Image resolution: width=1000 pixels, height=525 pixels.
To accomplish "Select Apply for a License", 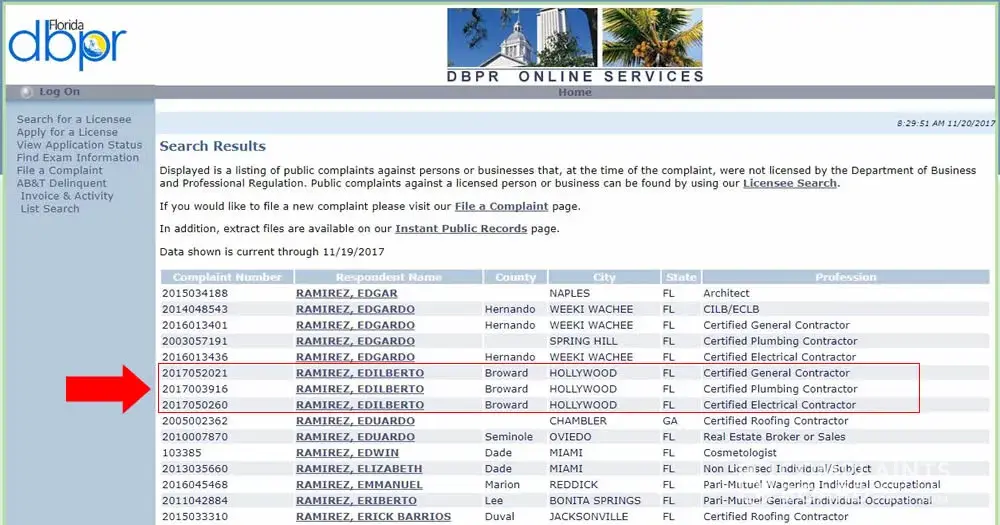I will click(67, 132).
